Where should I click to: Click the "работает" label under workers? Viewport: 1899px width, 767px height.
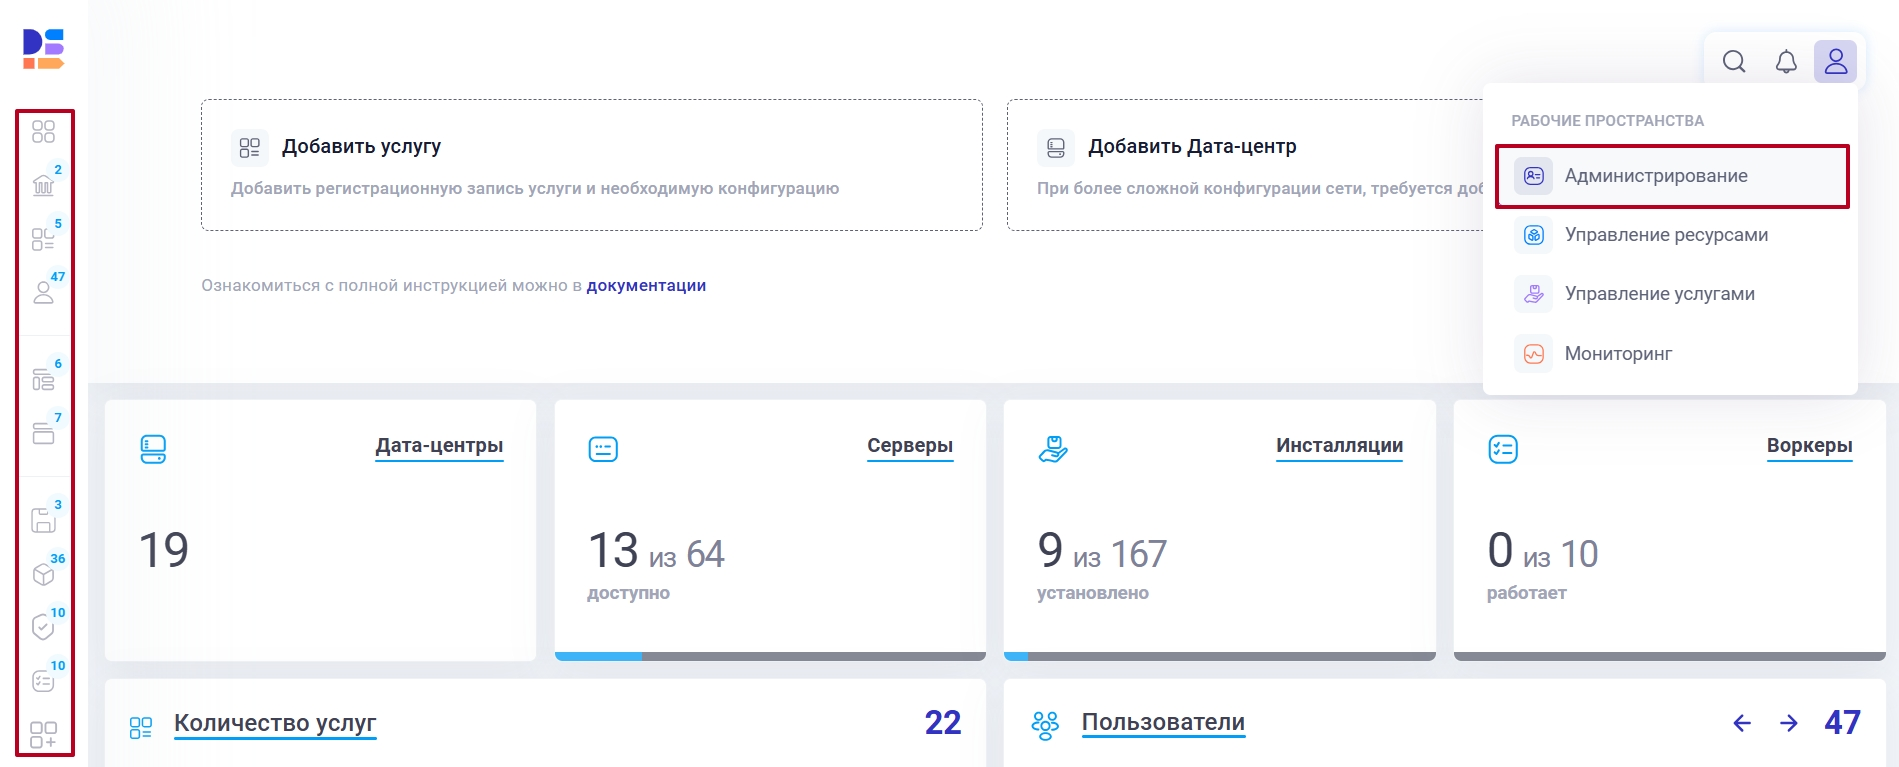click(x=1527, y=593)
